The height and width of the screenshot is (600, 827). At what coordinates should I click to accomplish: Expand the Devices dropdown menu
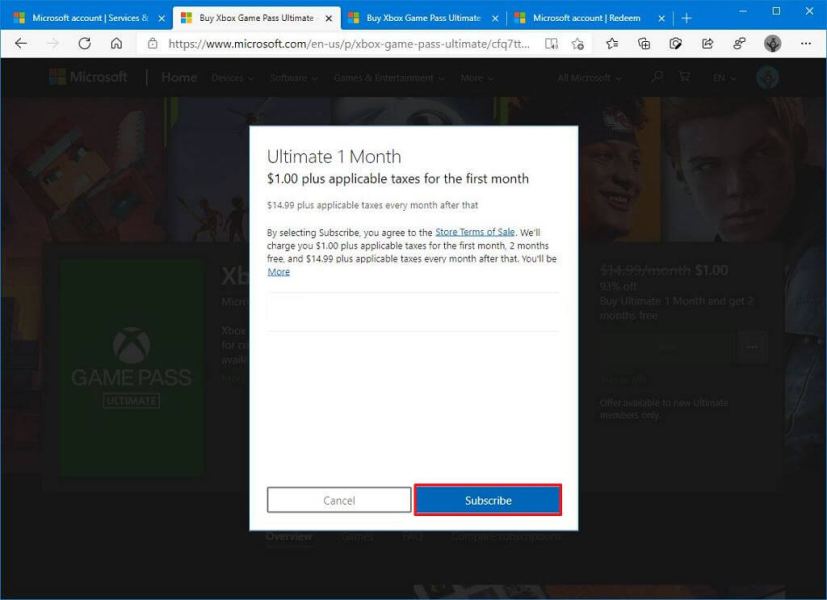[232, 78]
